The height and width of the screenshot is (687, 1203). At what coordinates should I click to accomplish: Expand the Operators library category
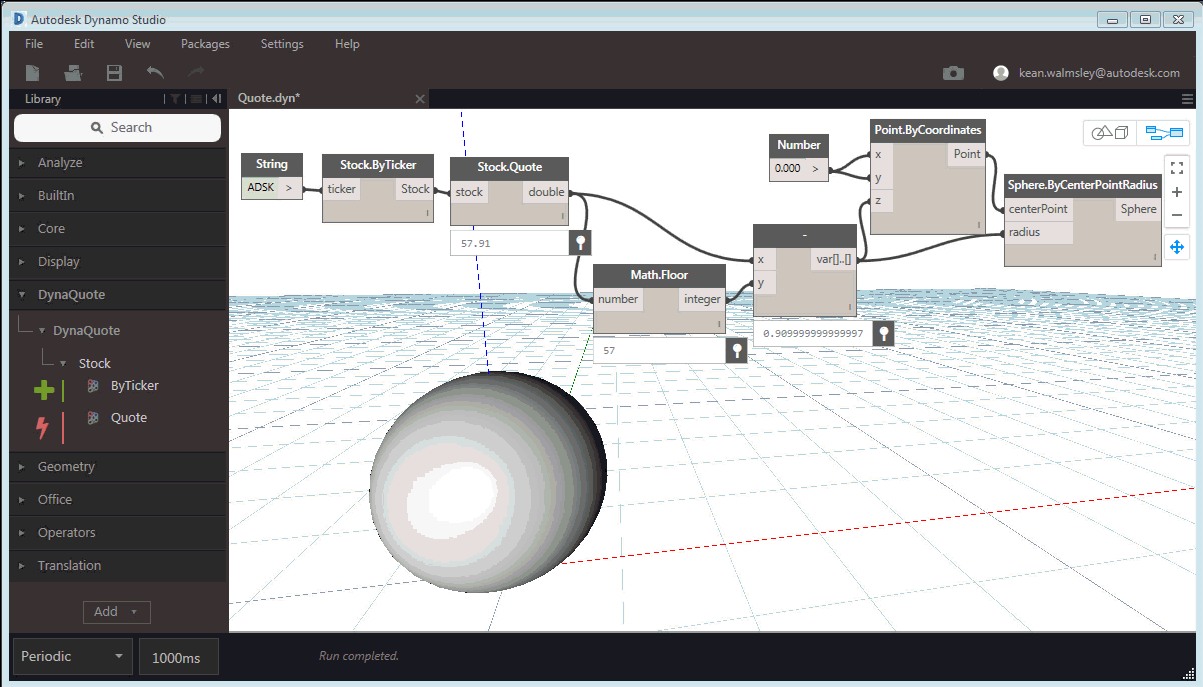[x=66, y=533]
